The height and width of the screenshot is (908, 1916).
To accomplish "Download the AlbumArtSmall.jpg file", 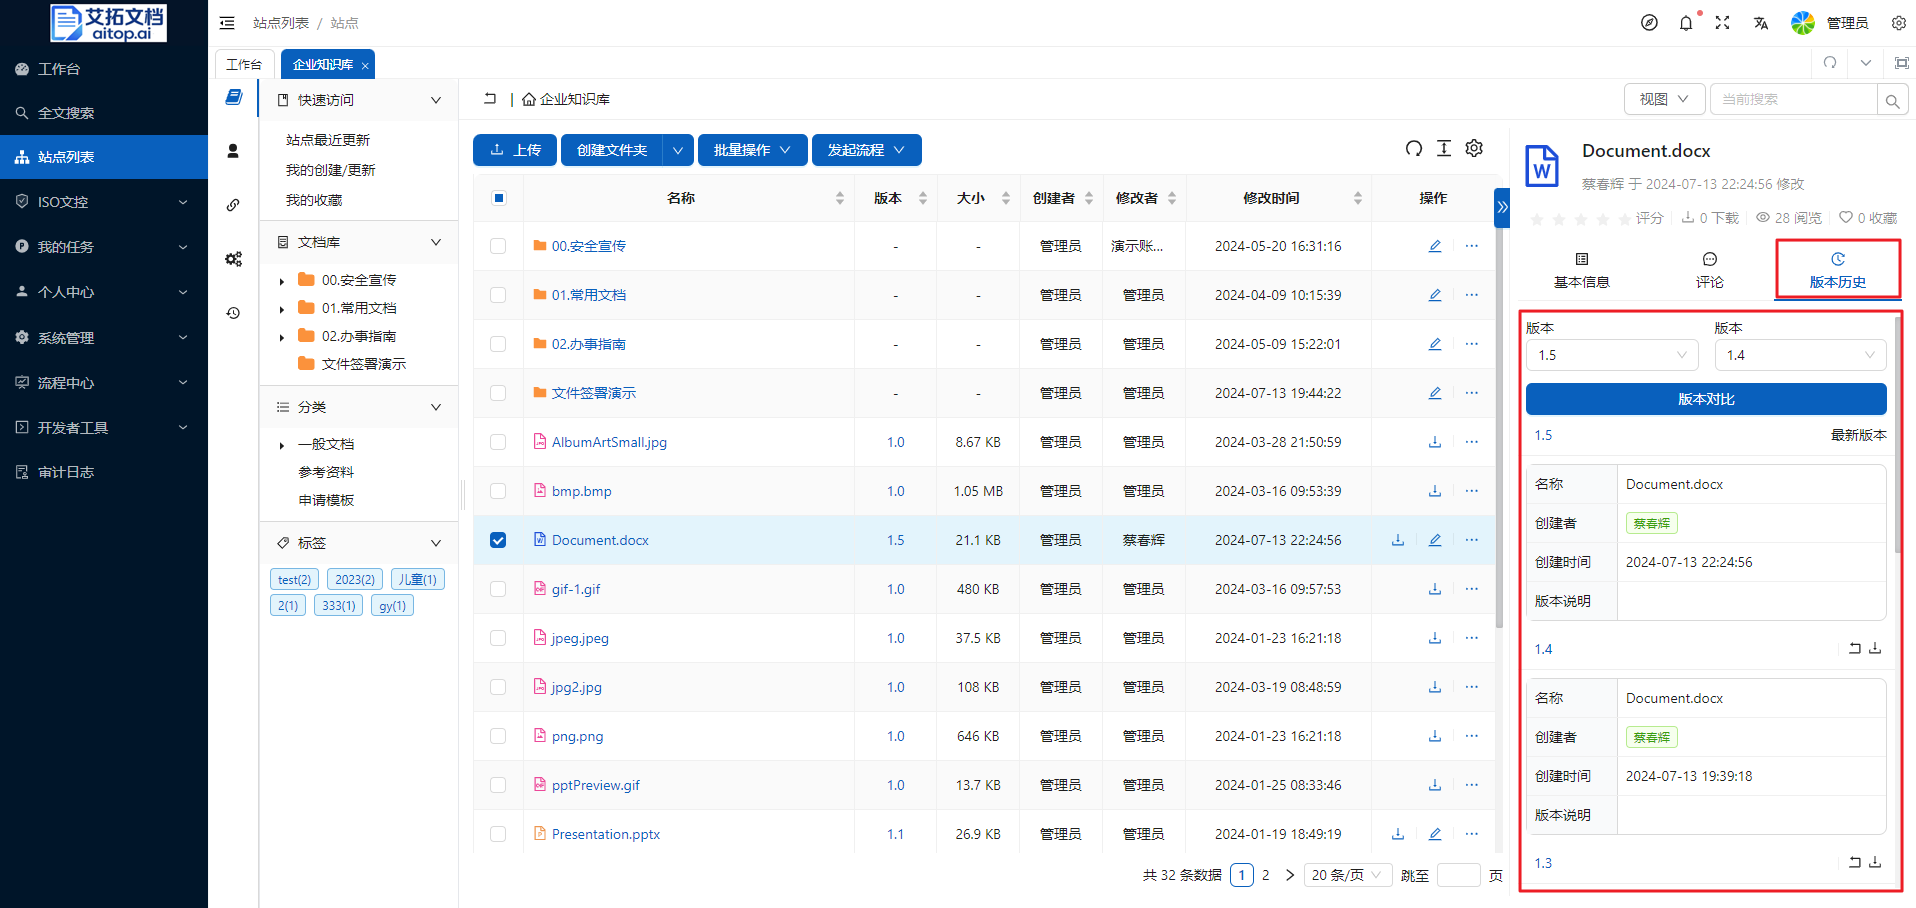I will click(1434, 442).
